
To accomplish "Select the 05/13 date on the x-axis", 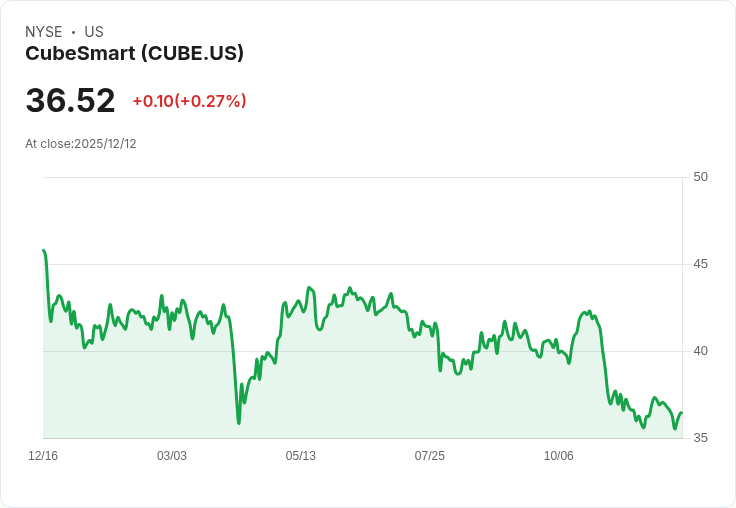I will pos(301,456).
